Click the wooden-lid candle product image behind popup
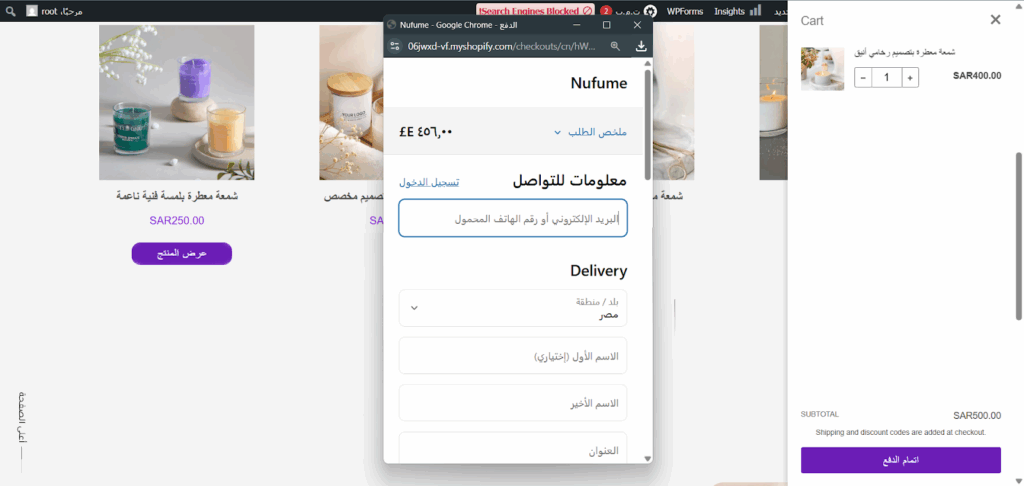This screenshot has height=486, width=1024. point(351,103)
